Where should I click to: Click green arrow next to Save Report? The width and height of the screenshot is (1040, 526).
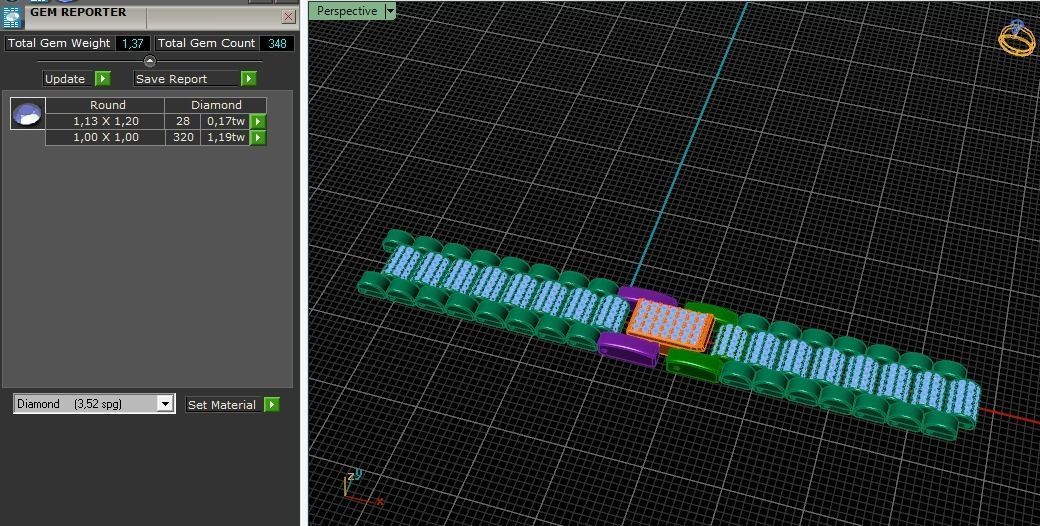[249, 79]
